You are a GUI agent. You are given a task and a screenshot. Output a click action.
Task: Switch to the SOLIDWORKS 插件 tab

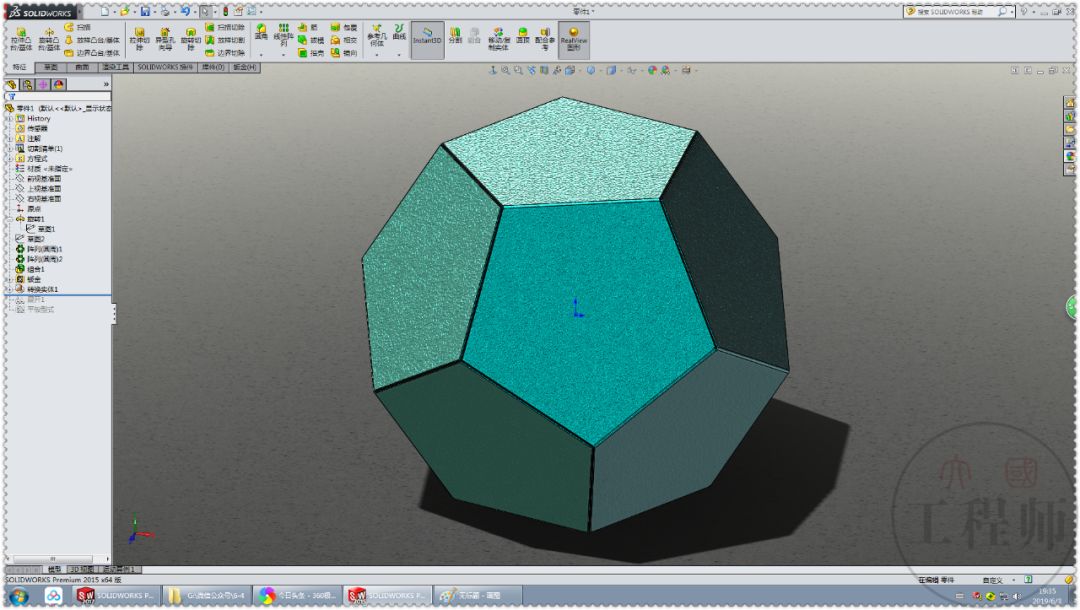[166, 67]
